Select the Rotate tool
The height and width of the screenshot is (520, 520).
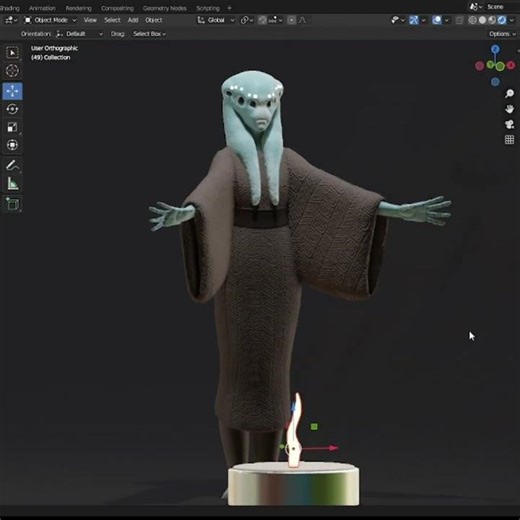(12, 109)
